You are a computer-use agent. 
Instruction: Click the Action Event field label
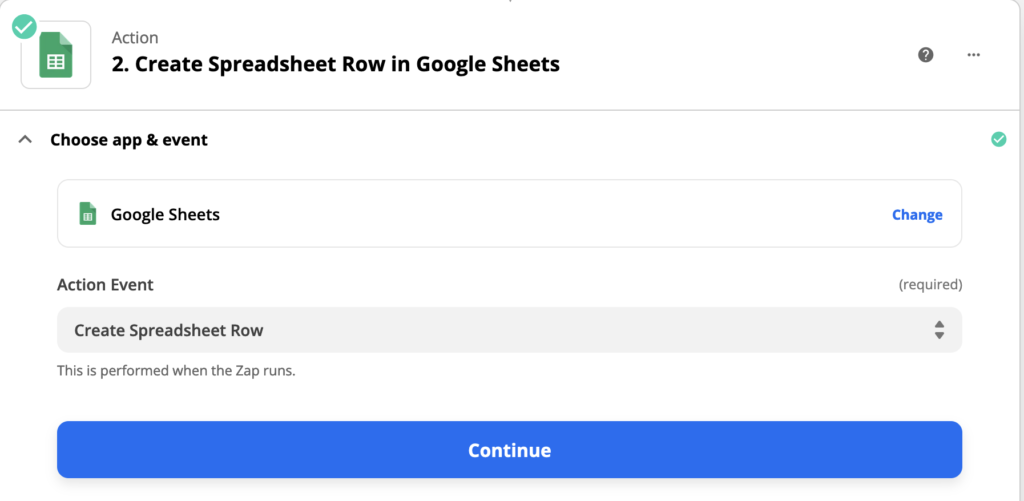click(106, 285)
